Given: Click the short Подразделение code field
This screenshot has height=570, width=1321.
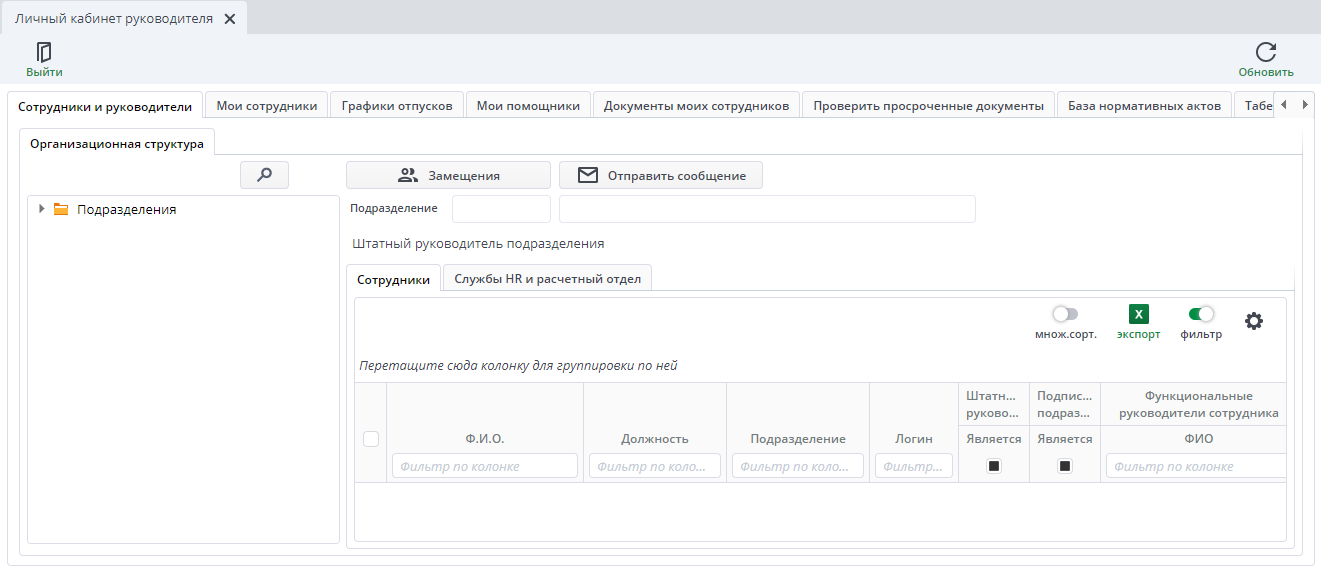Looking at the screenshot, I should 501,208.
